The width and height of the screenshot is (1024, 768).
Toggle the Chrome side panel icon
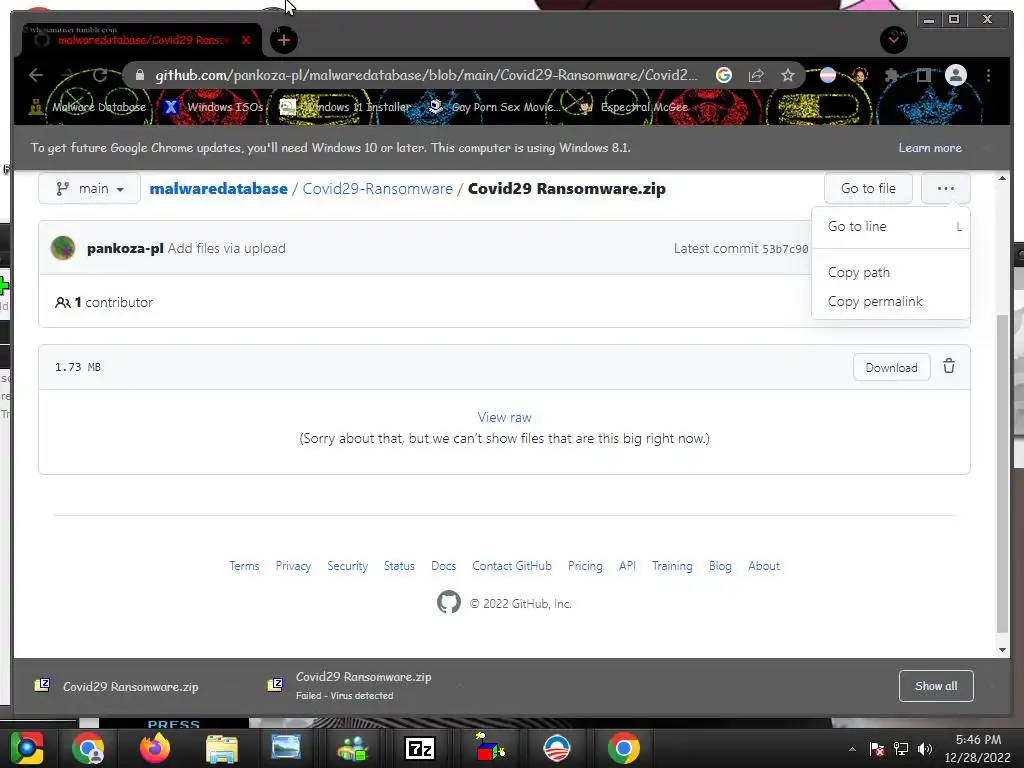[923, 75]
